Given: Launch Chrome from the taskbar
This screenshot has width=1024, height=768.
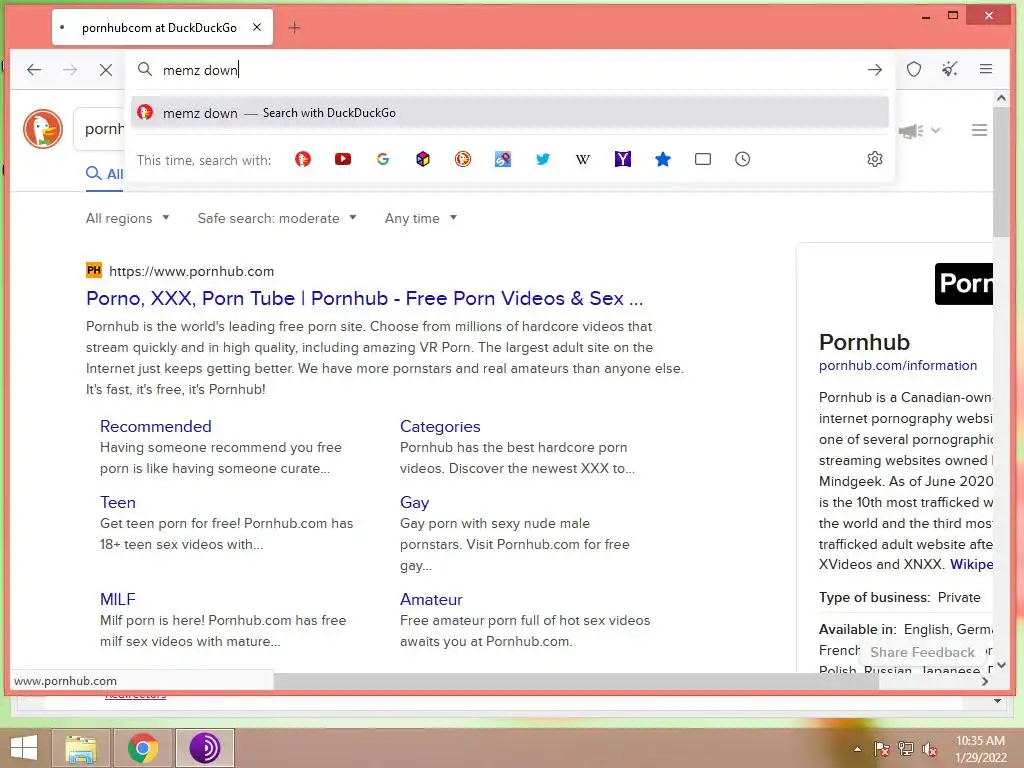Looking at the screenshot, I should click(x=142, y=748).
